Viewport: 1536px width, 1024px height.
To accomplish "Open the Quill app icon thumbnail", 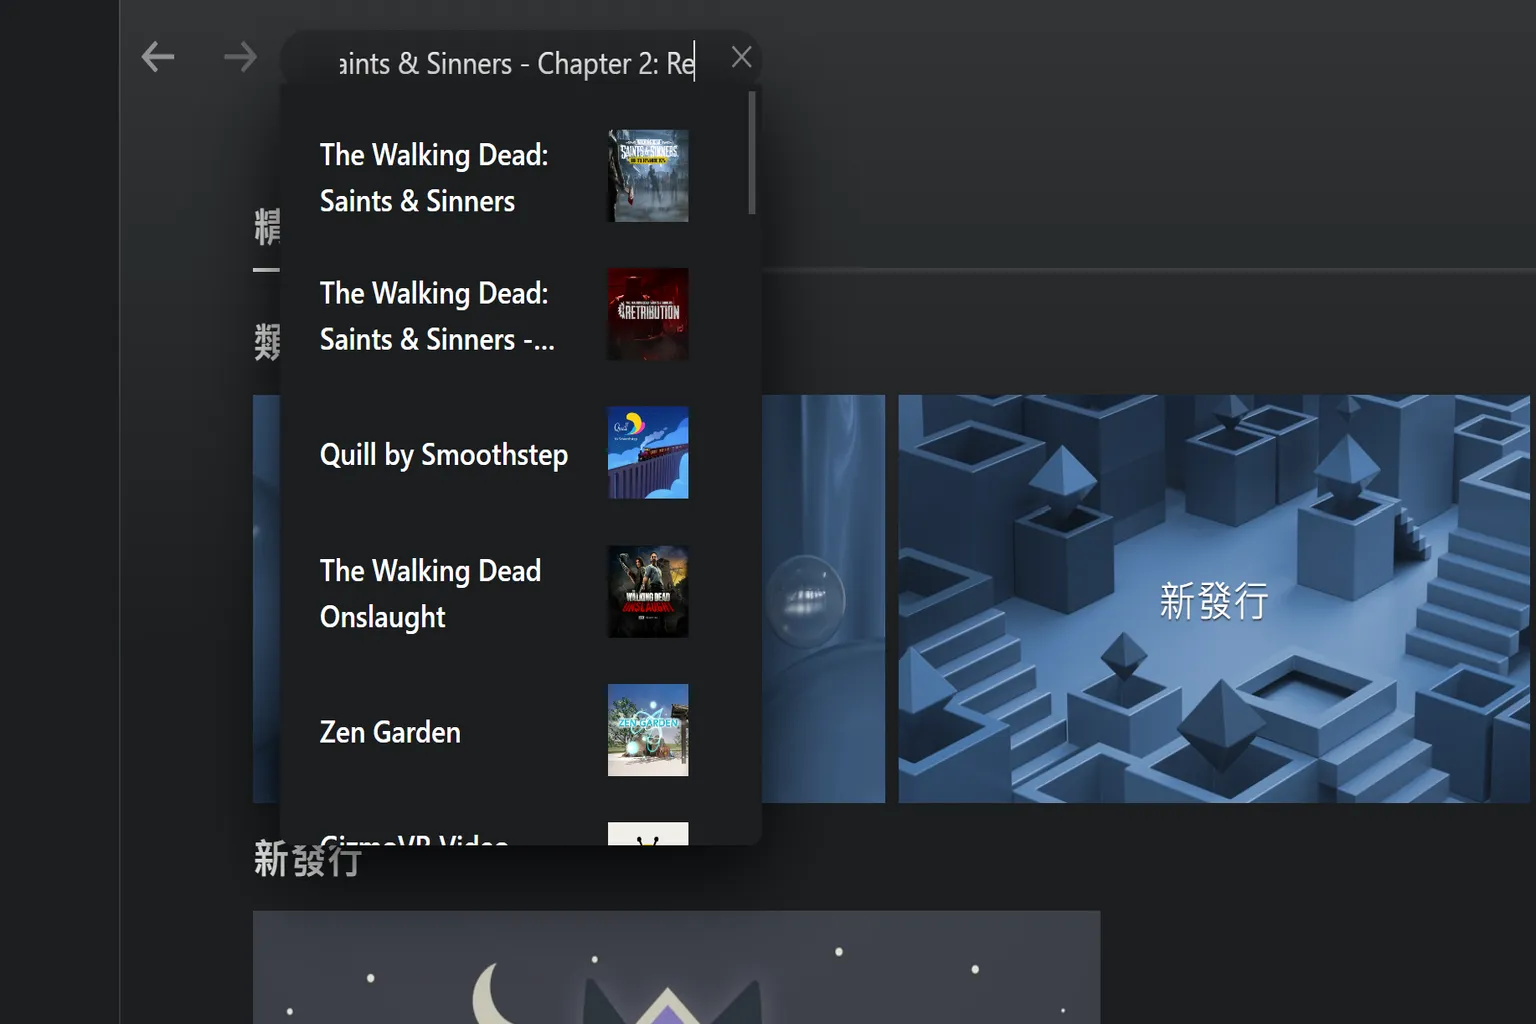I will point(648,452).
